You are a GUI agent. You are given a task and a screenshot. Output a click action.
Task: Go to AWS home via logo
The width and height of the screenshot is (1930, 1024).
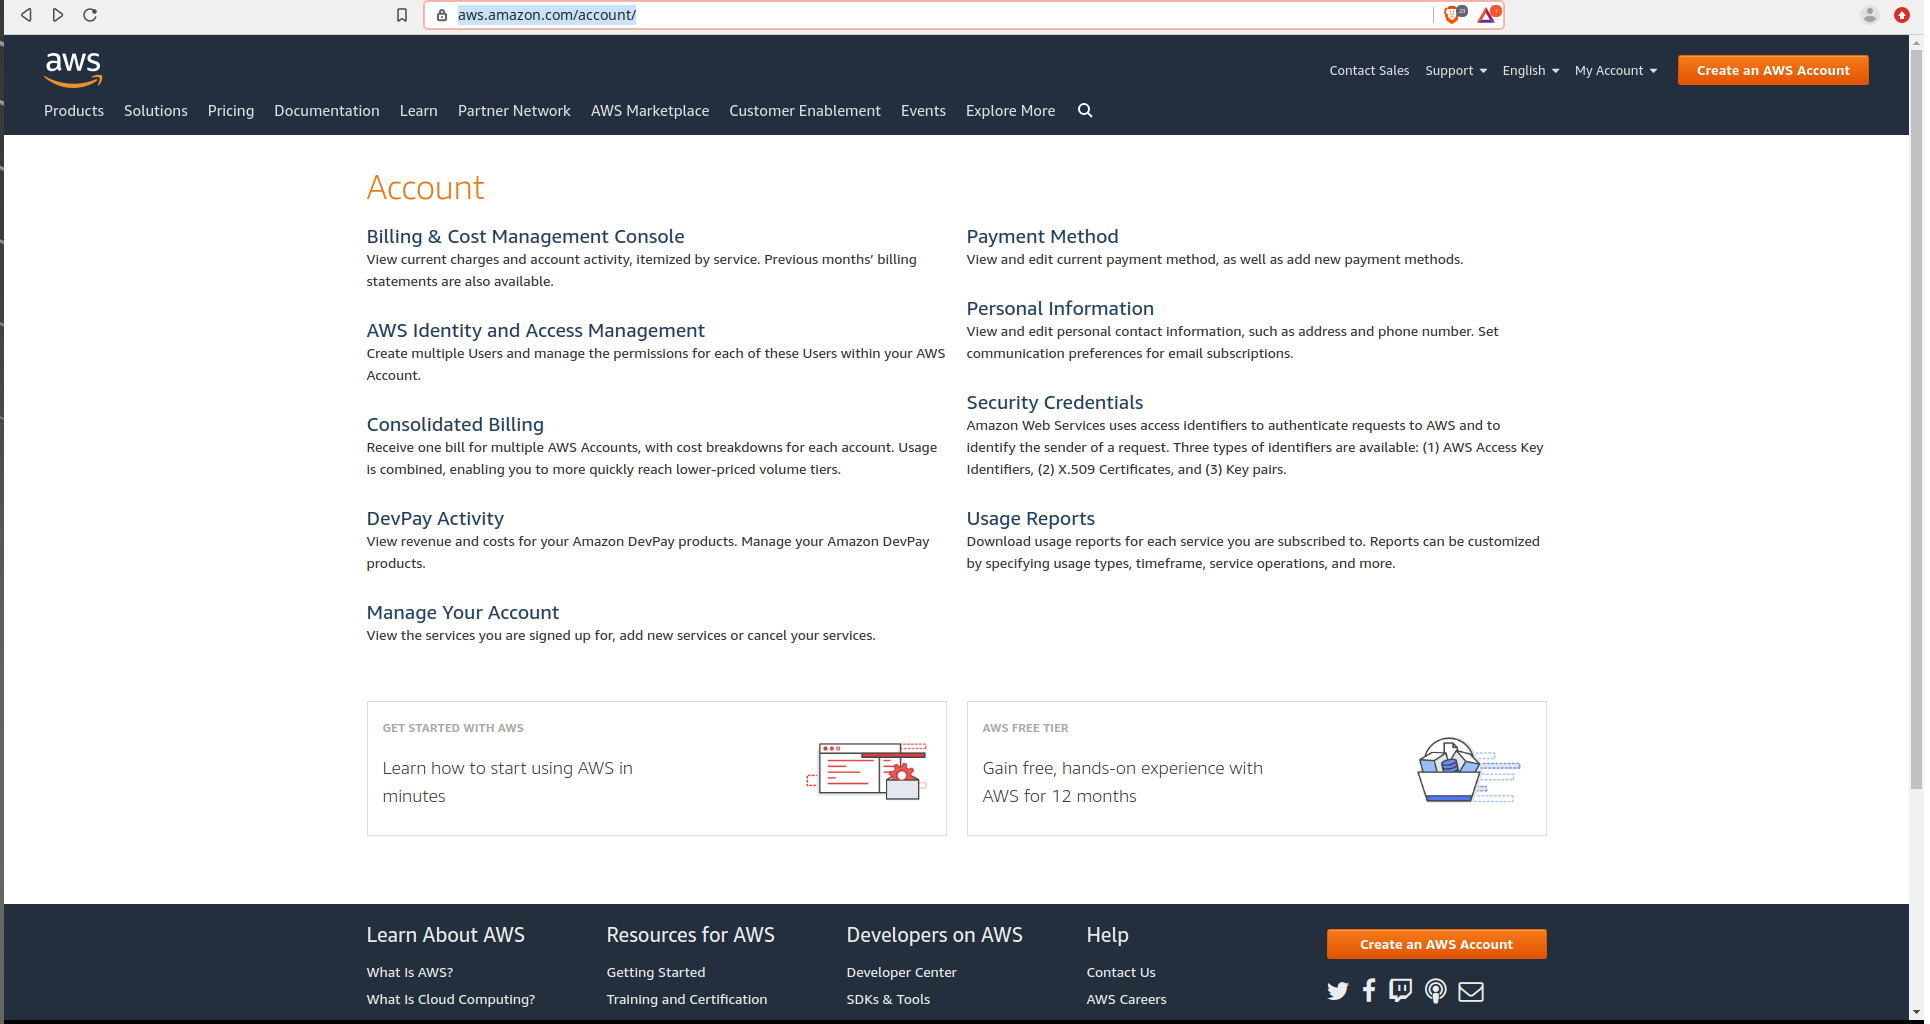[x=73, y=70]
